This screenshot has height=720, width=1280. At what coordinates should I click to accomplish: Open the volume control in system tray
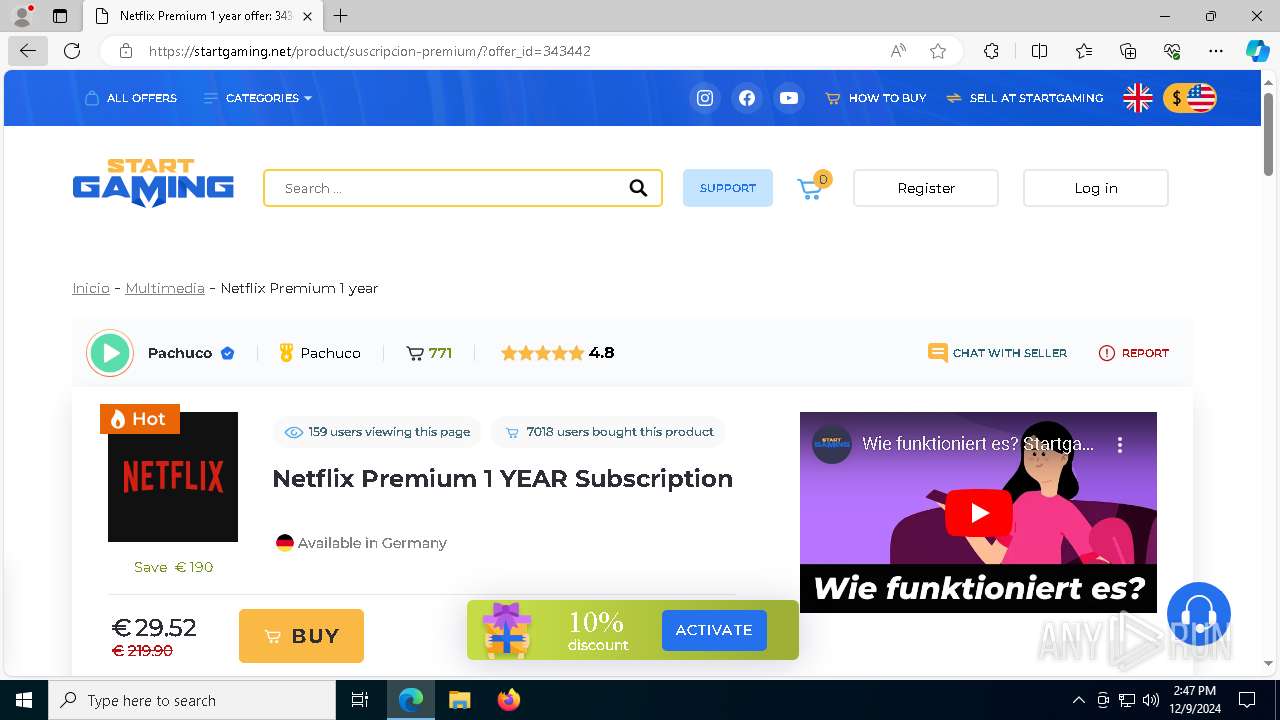(x=1151, y=700)
